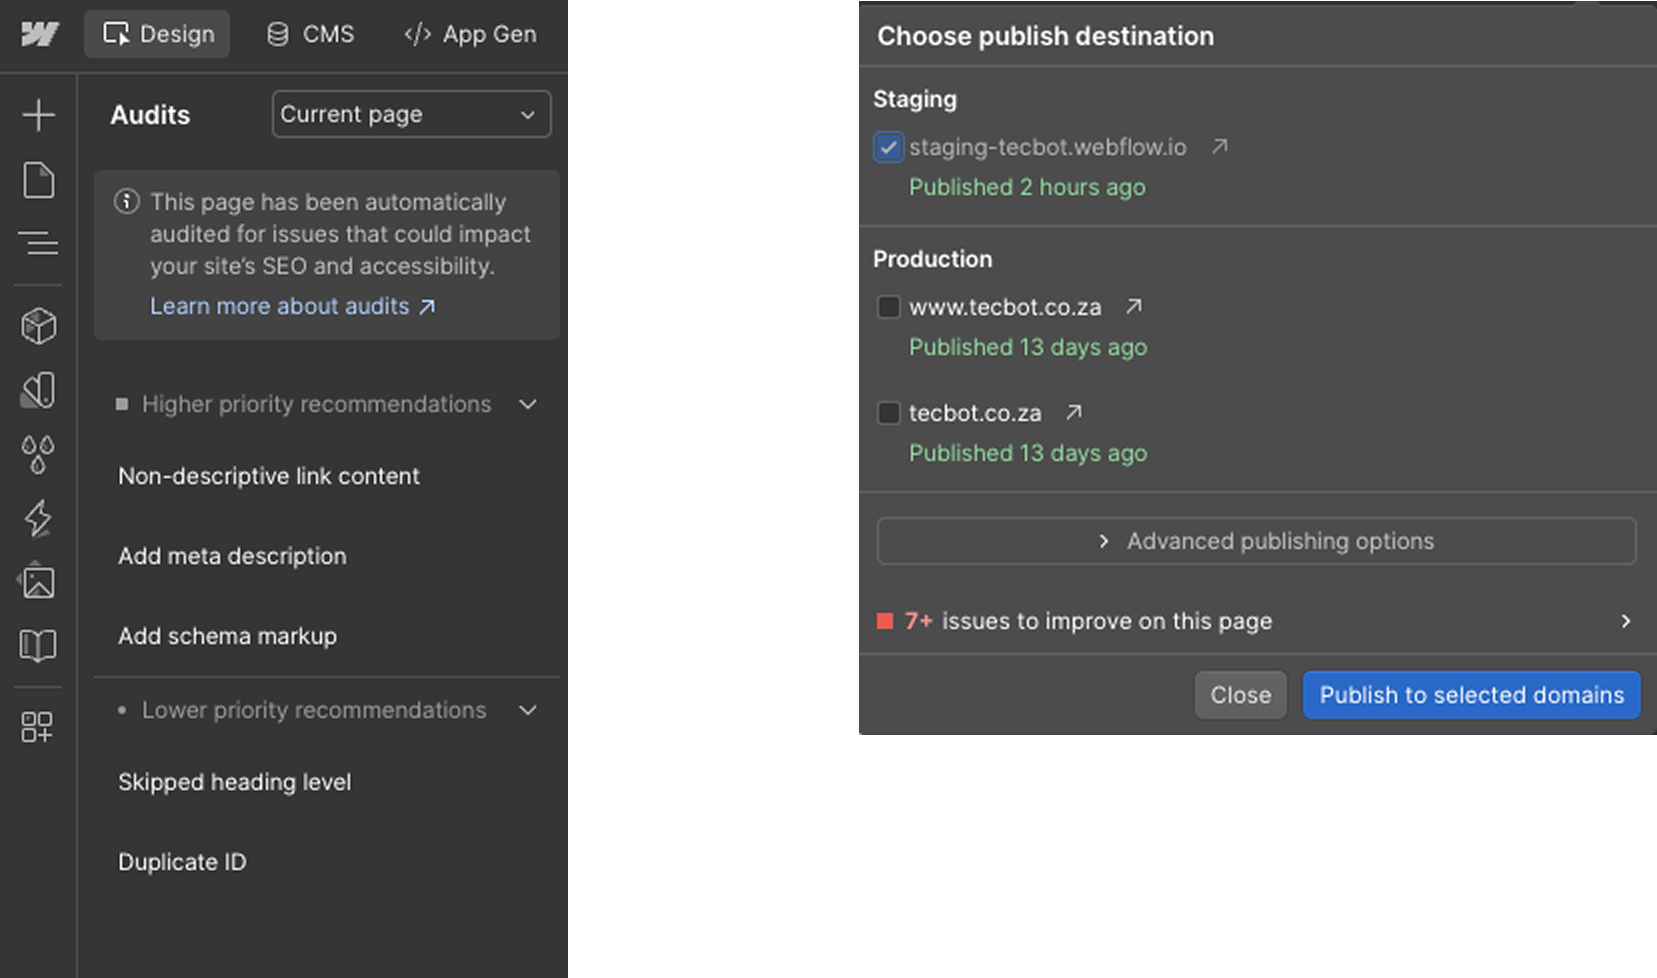Open the Current page audits dropdown
Viewport: 1657px width, 978px height.
click(411, 114)
